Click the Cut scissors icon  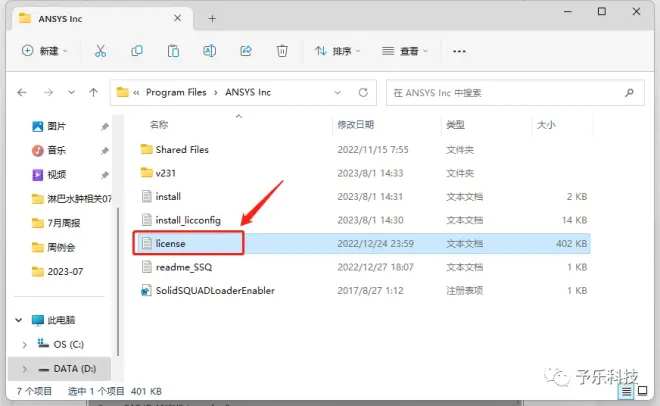pyautogui.click(x=100, y=51)
